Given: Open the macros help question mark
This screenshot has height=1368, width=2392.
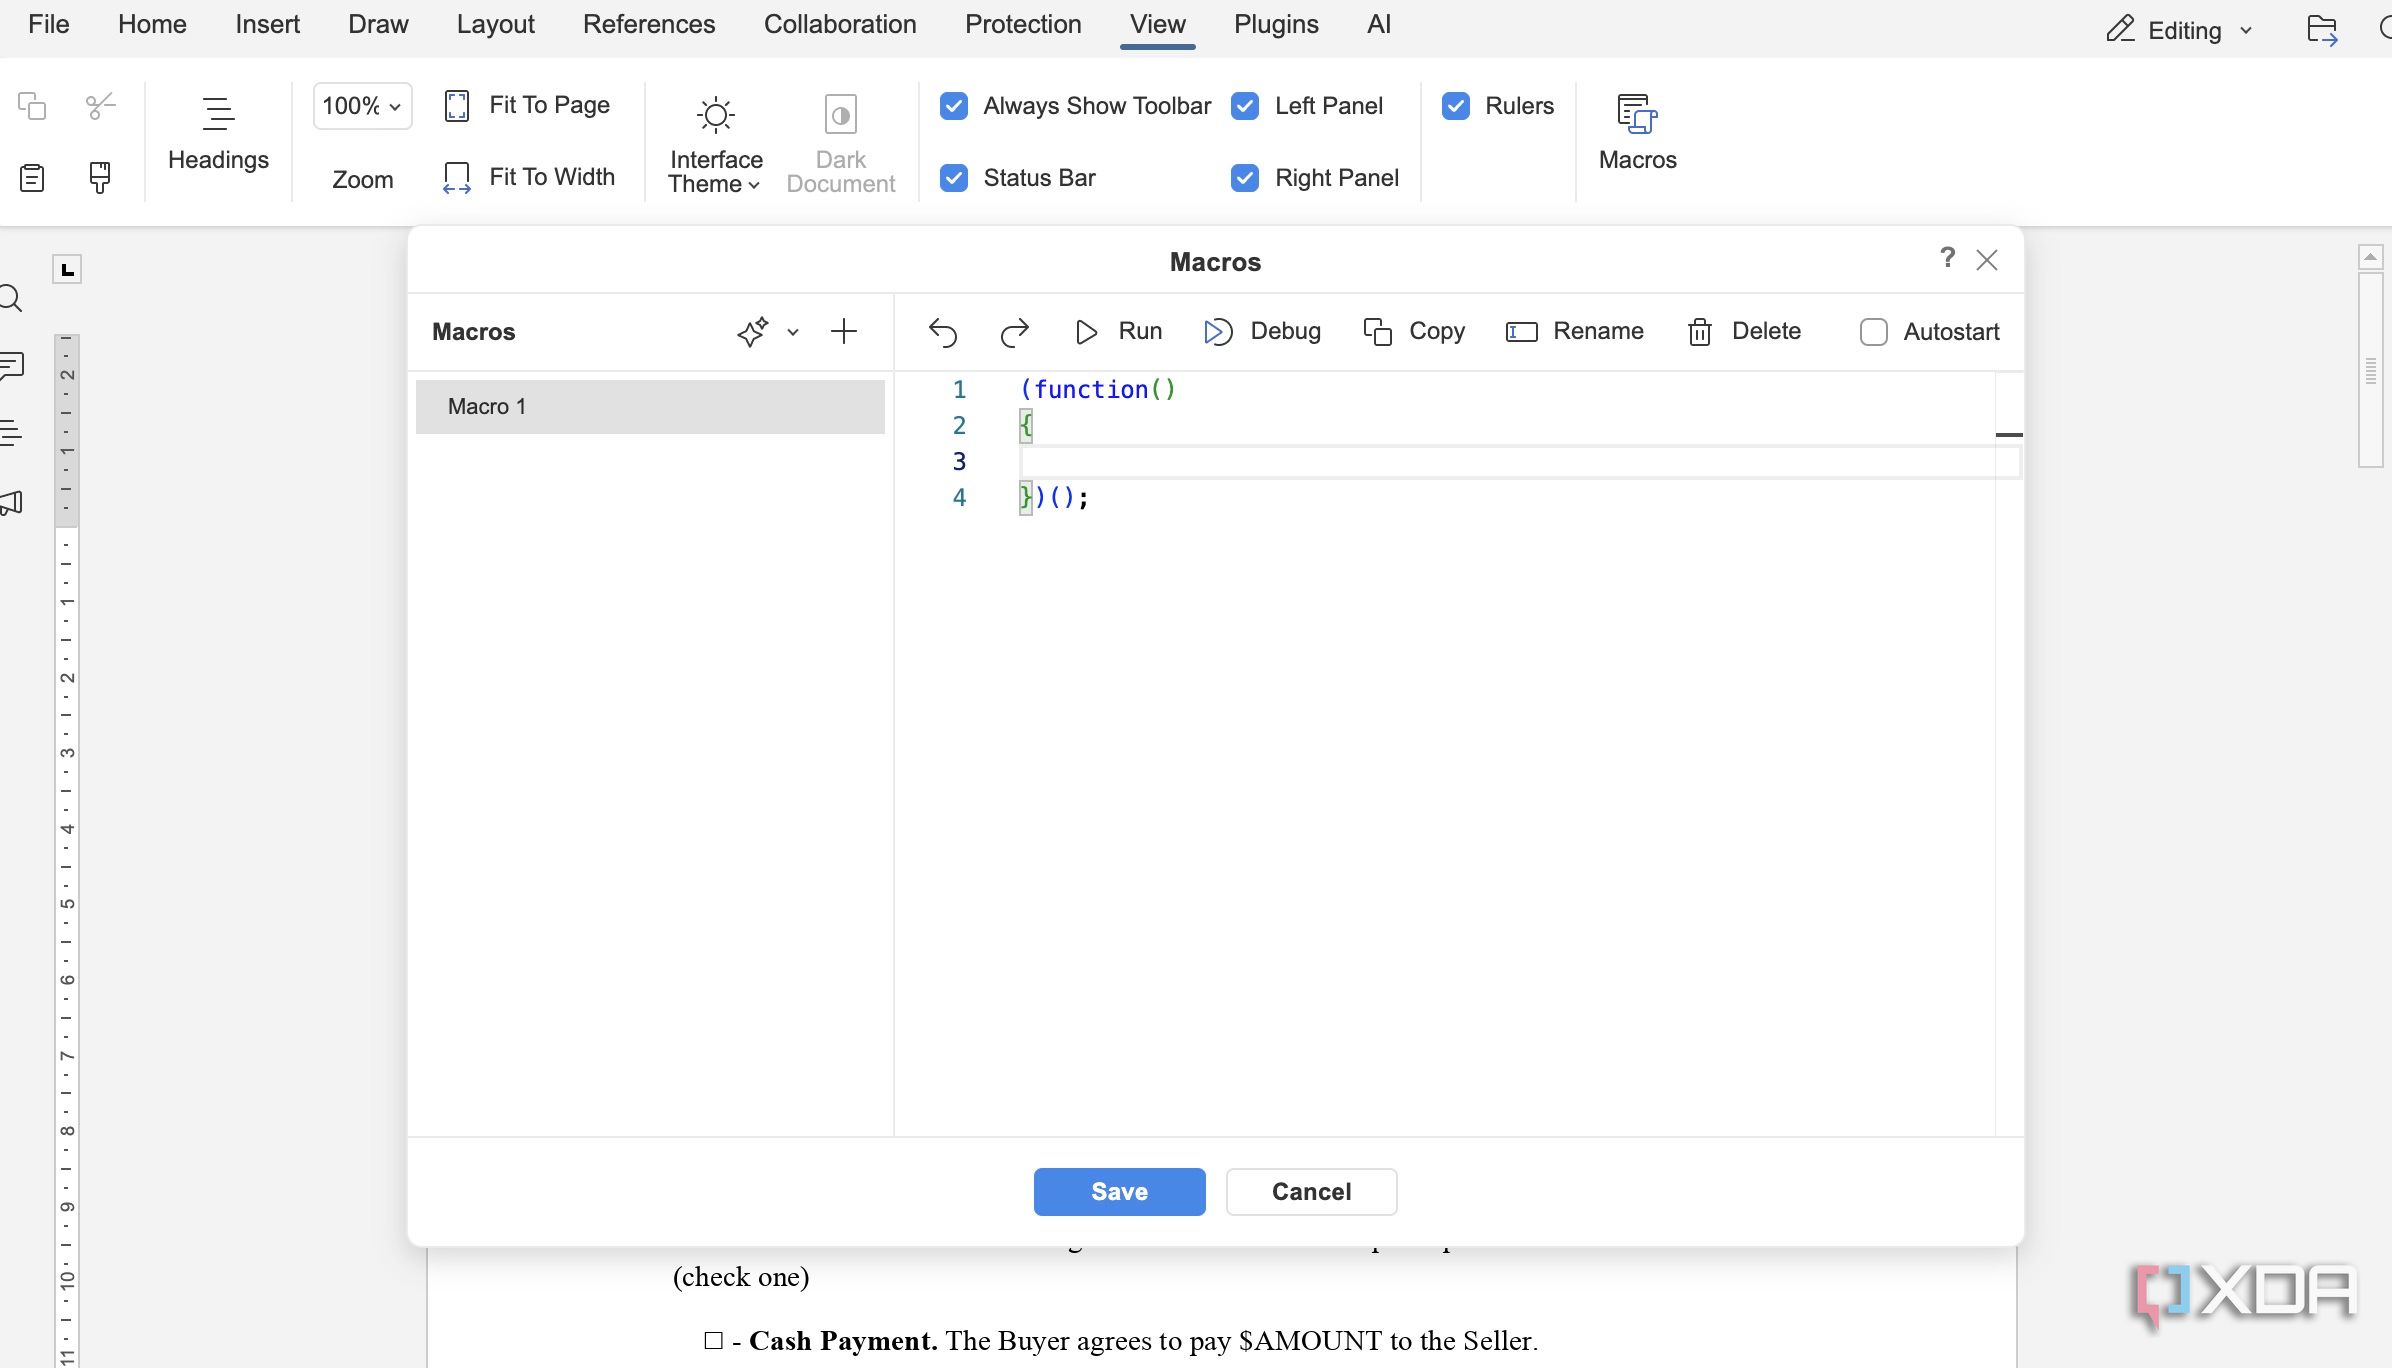Looking at the screenshot, I should pyautogui.click(x=1947, y=258).
